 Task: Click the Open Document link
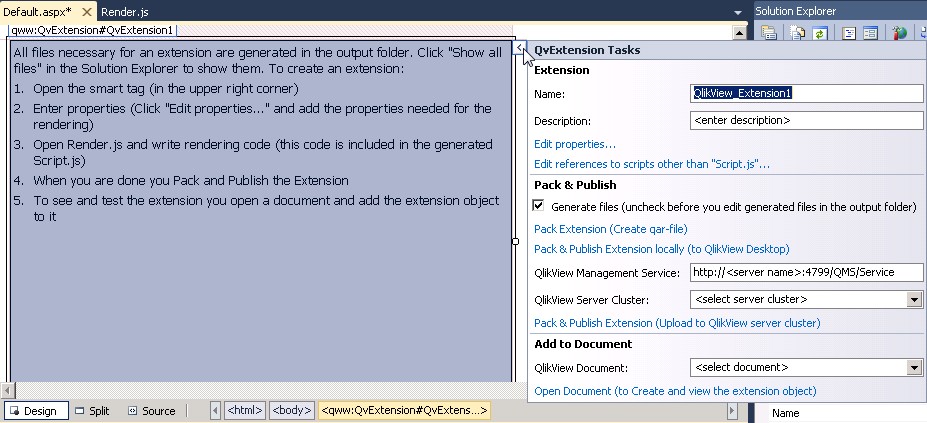(675, 391)
